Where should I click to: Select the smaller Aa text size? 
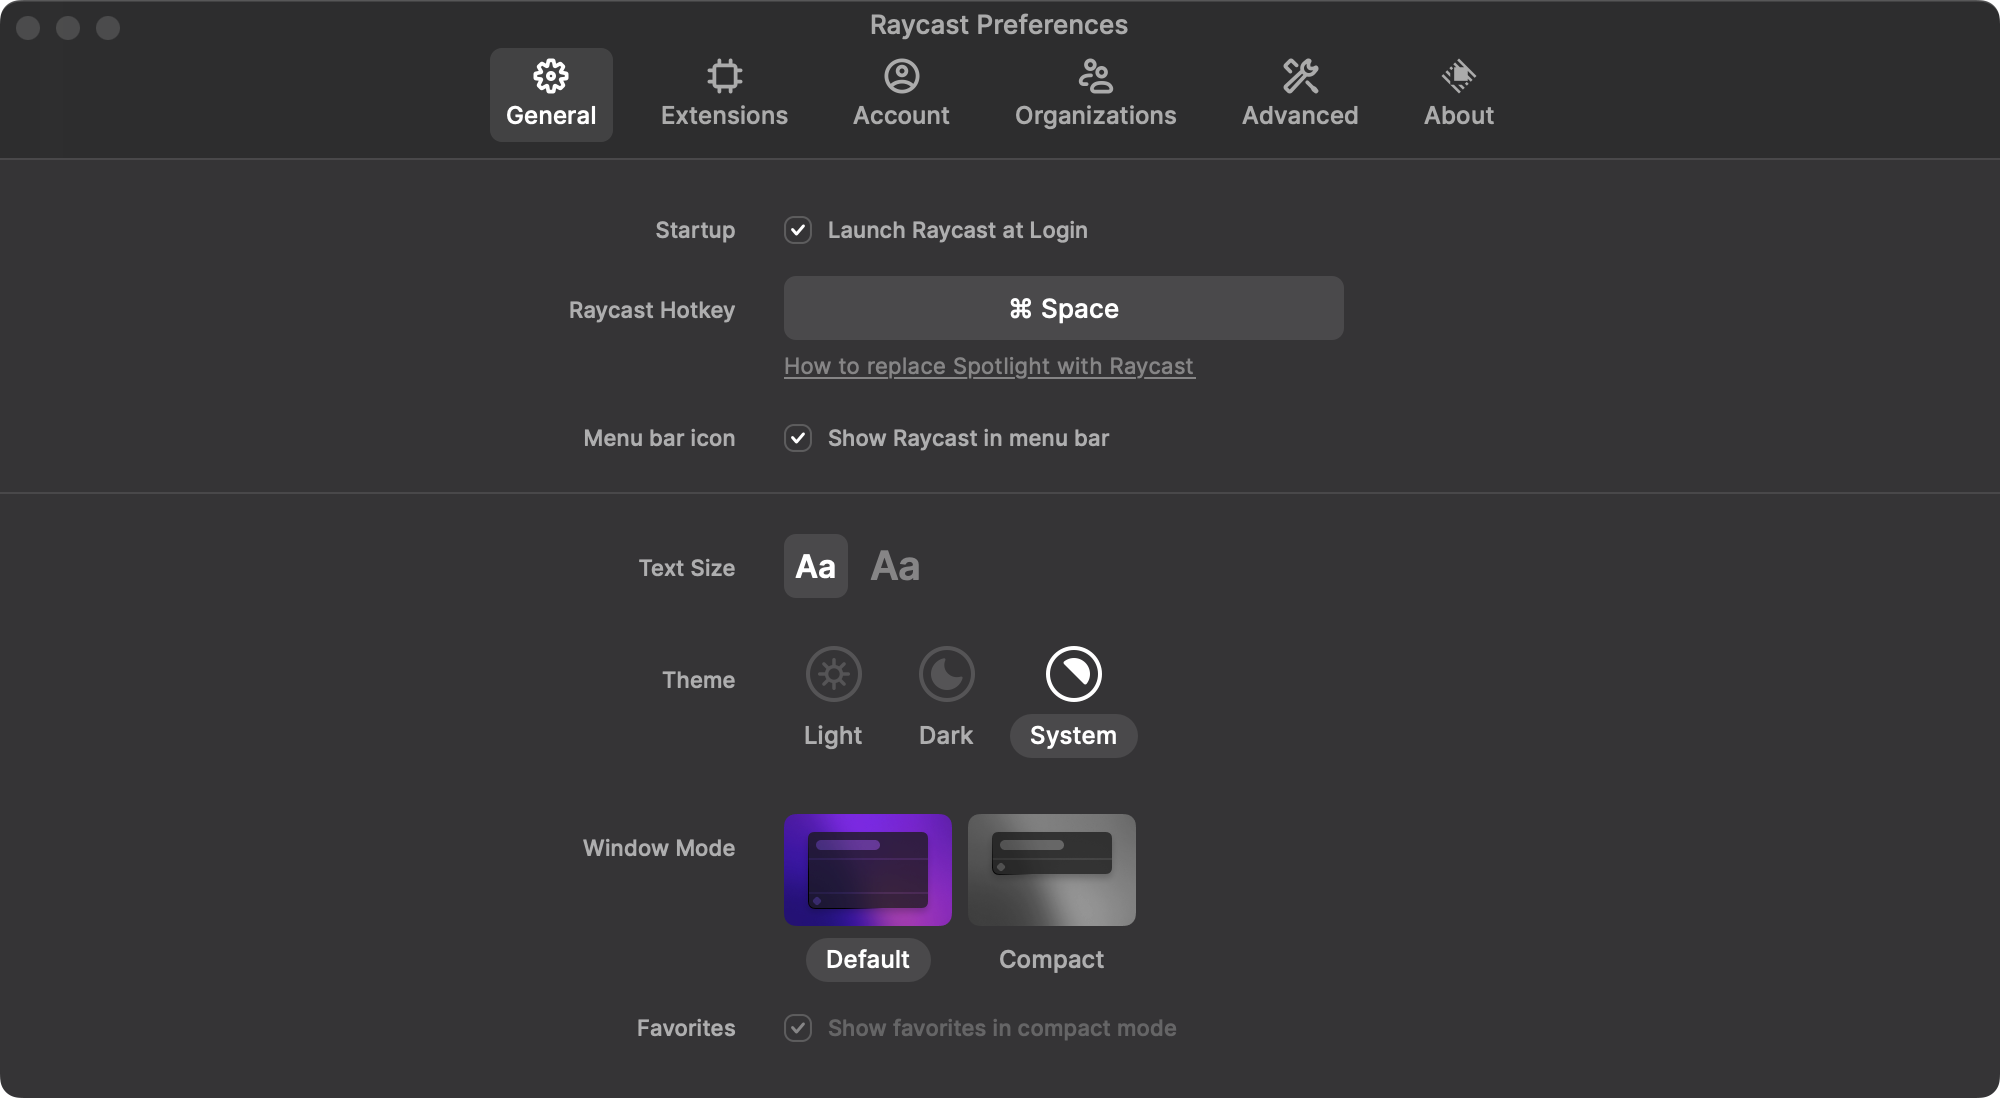coord(815,566)
